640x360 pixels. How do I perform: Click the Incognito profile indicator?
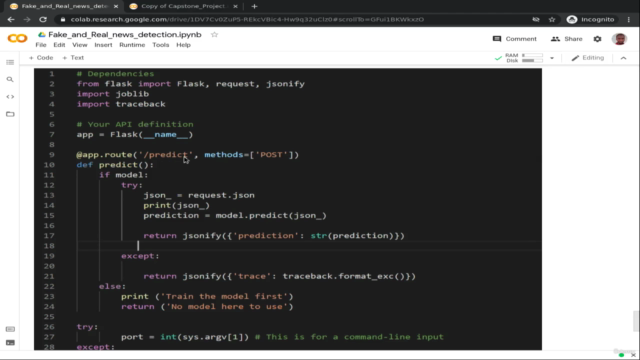pyautogui.click(x=591, y=19)
